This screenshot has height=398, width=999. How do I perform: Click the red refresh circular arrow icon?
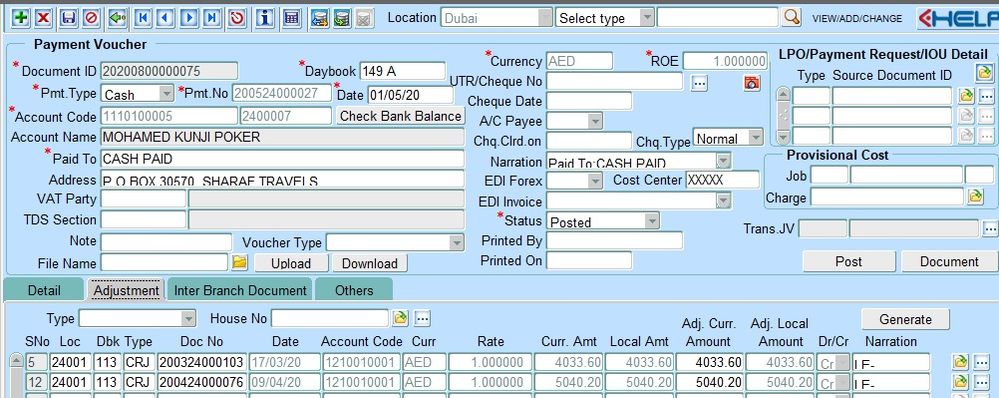coord(237,18)
